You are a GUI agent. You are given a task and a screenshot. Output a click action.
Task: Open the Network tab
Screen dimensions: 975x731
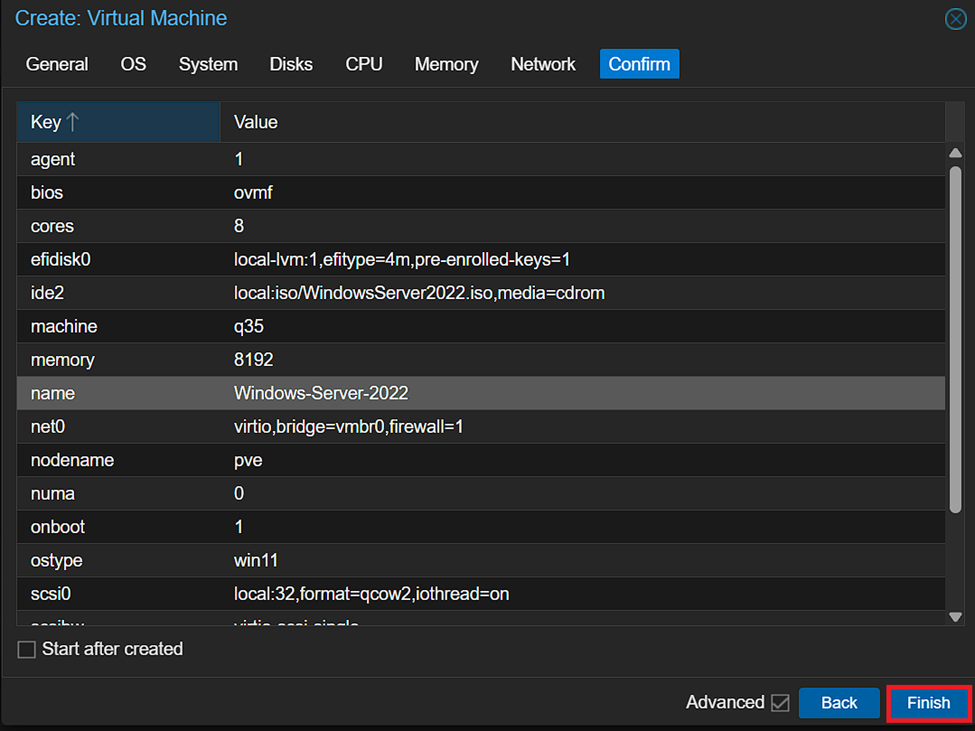543,64
